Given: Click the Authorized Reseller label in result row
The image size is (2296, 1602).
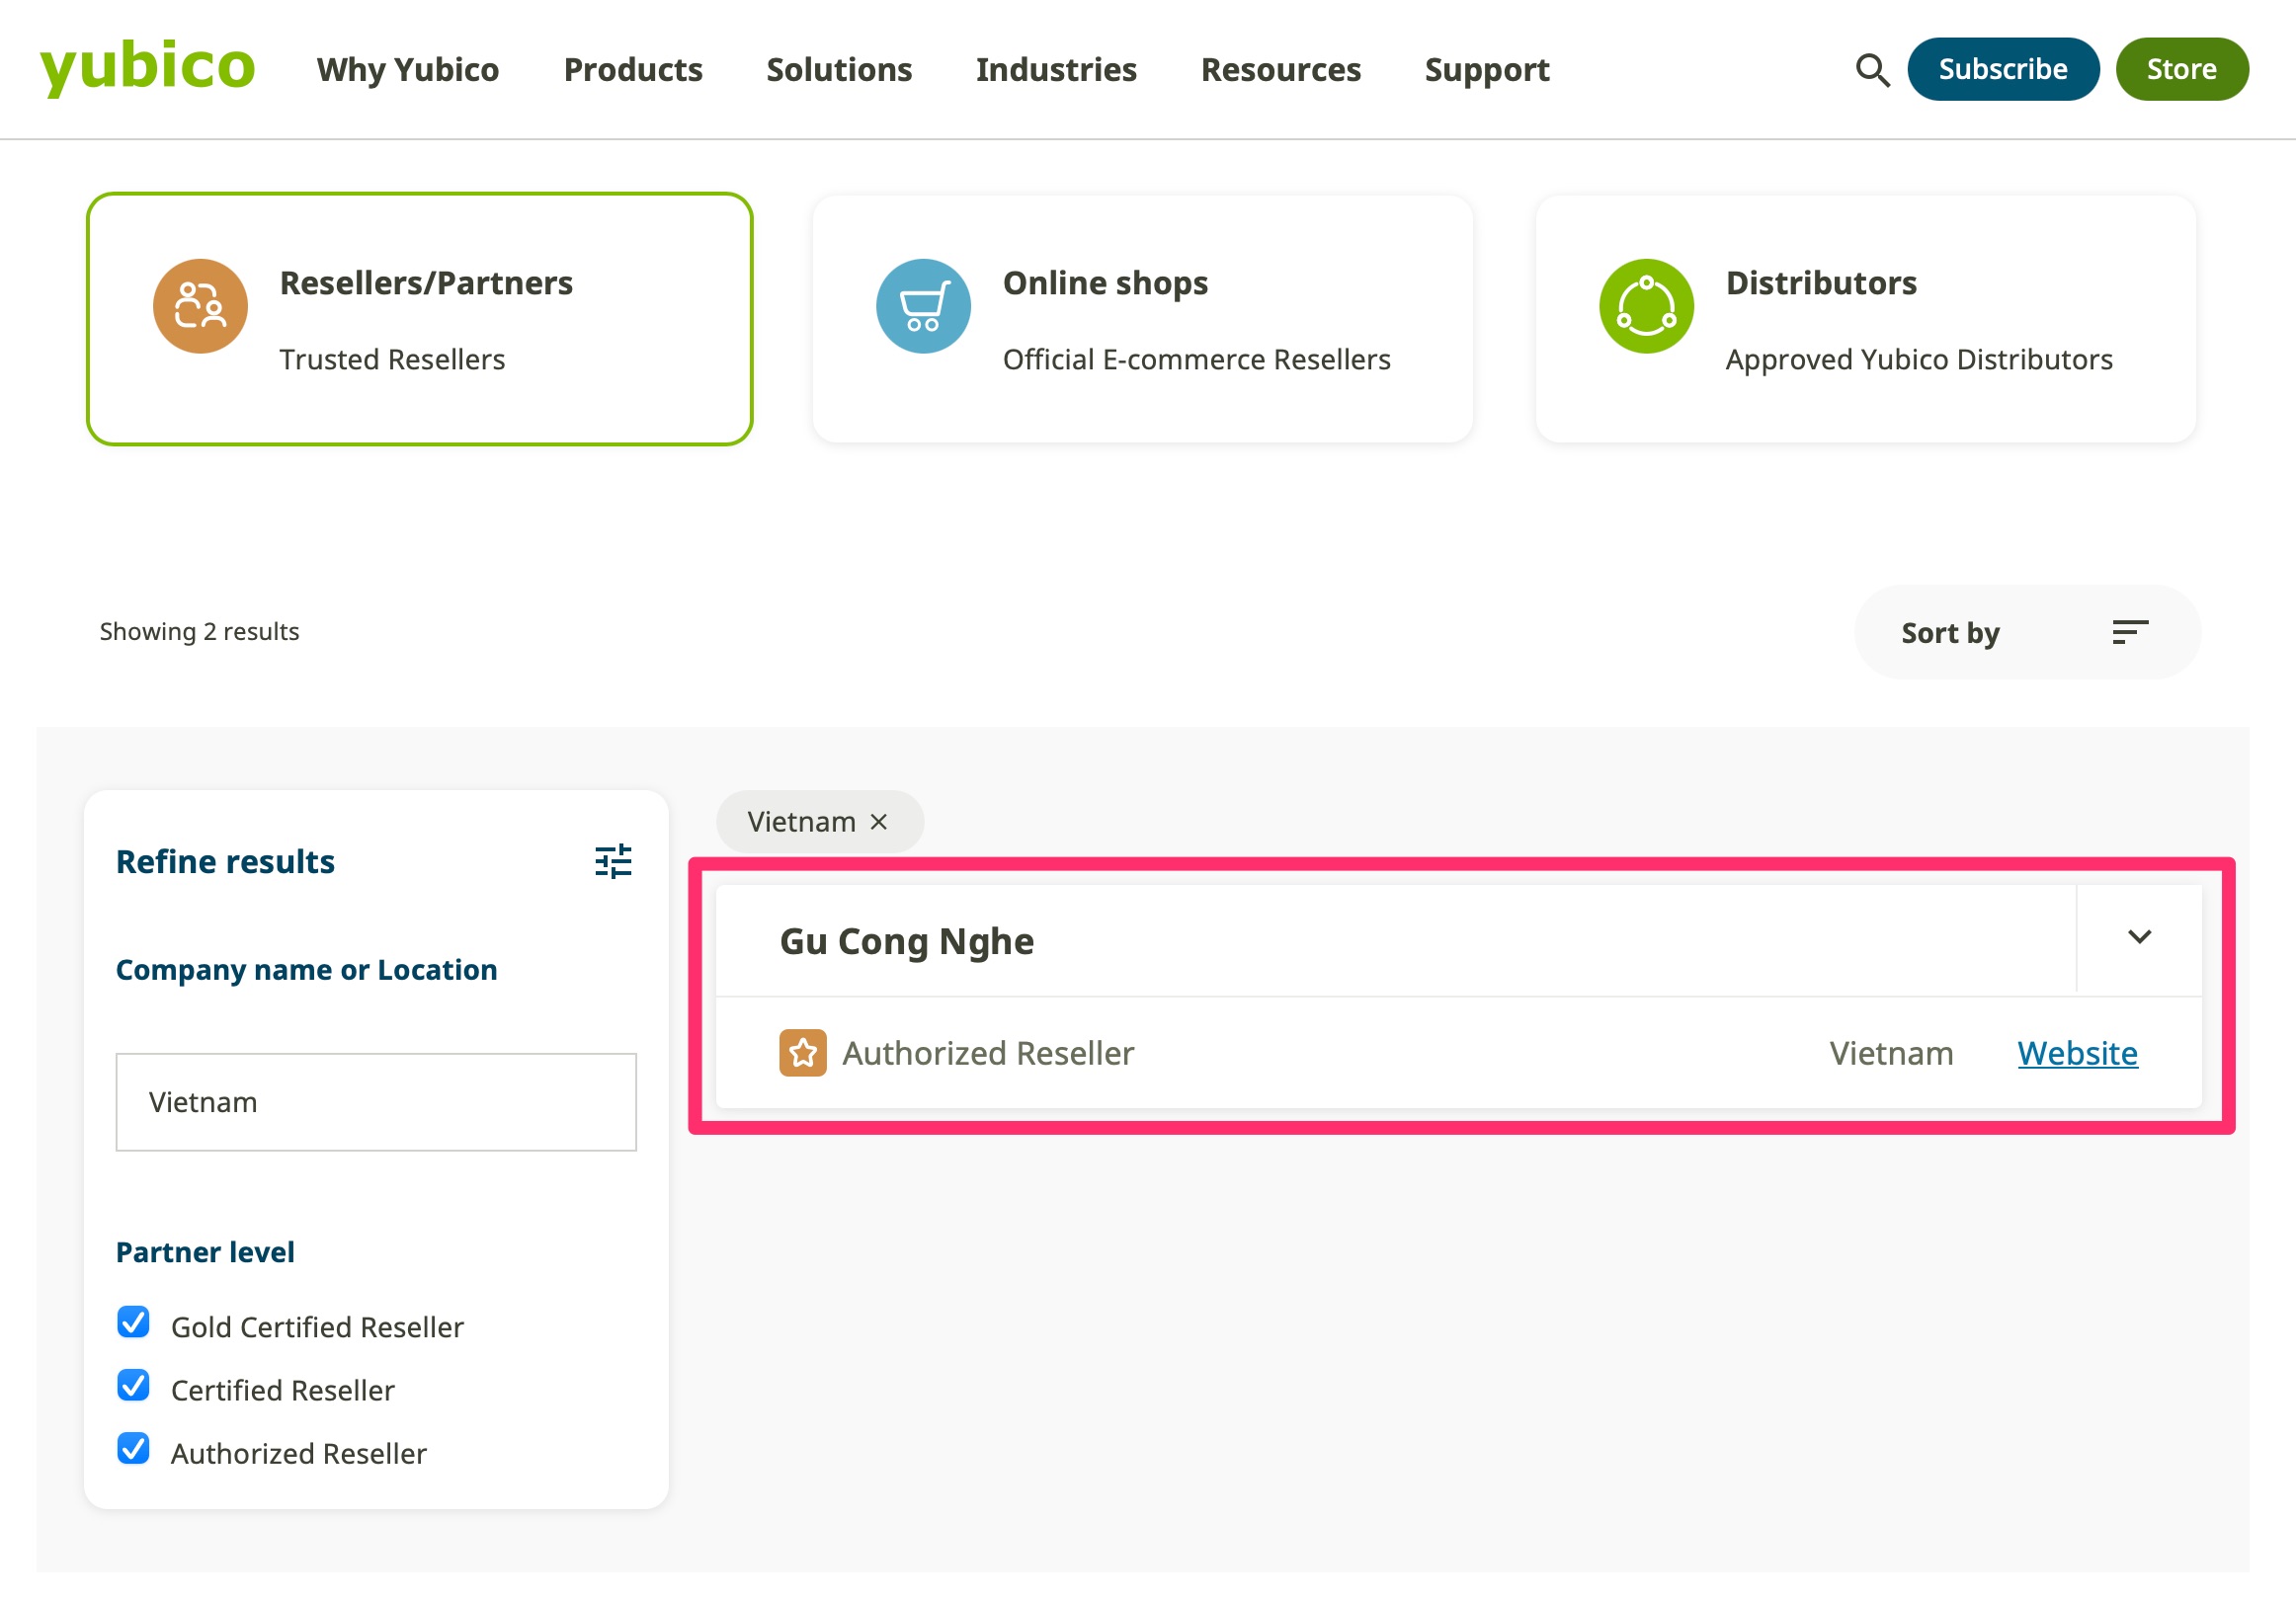Looking at the screenshot, I should [988, 1053].
